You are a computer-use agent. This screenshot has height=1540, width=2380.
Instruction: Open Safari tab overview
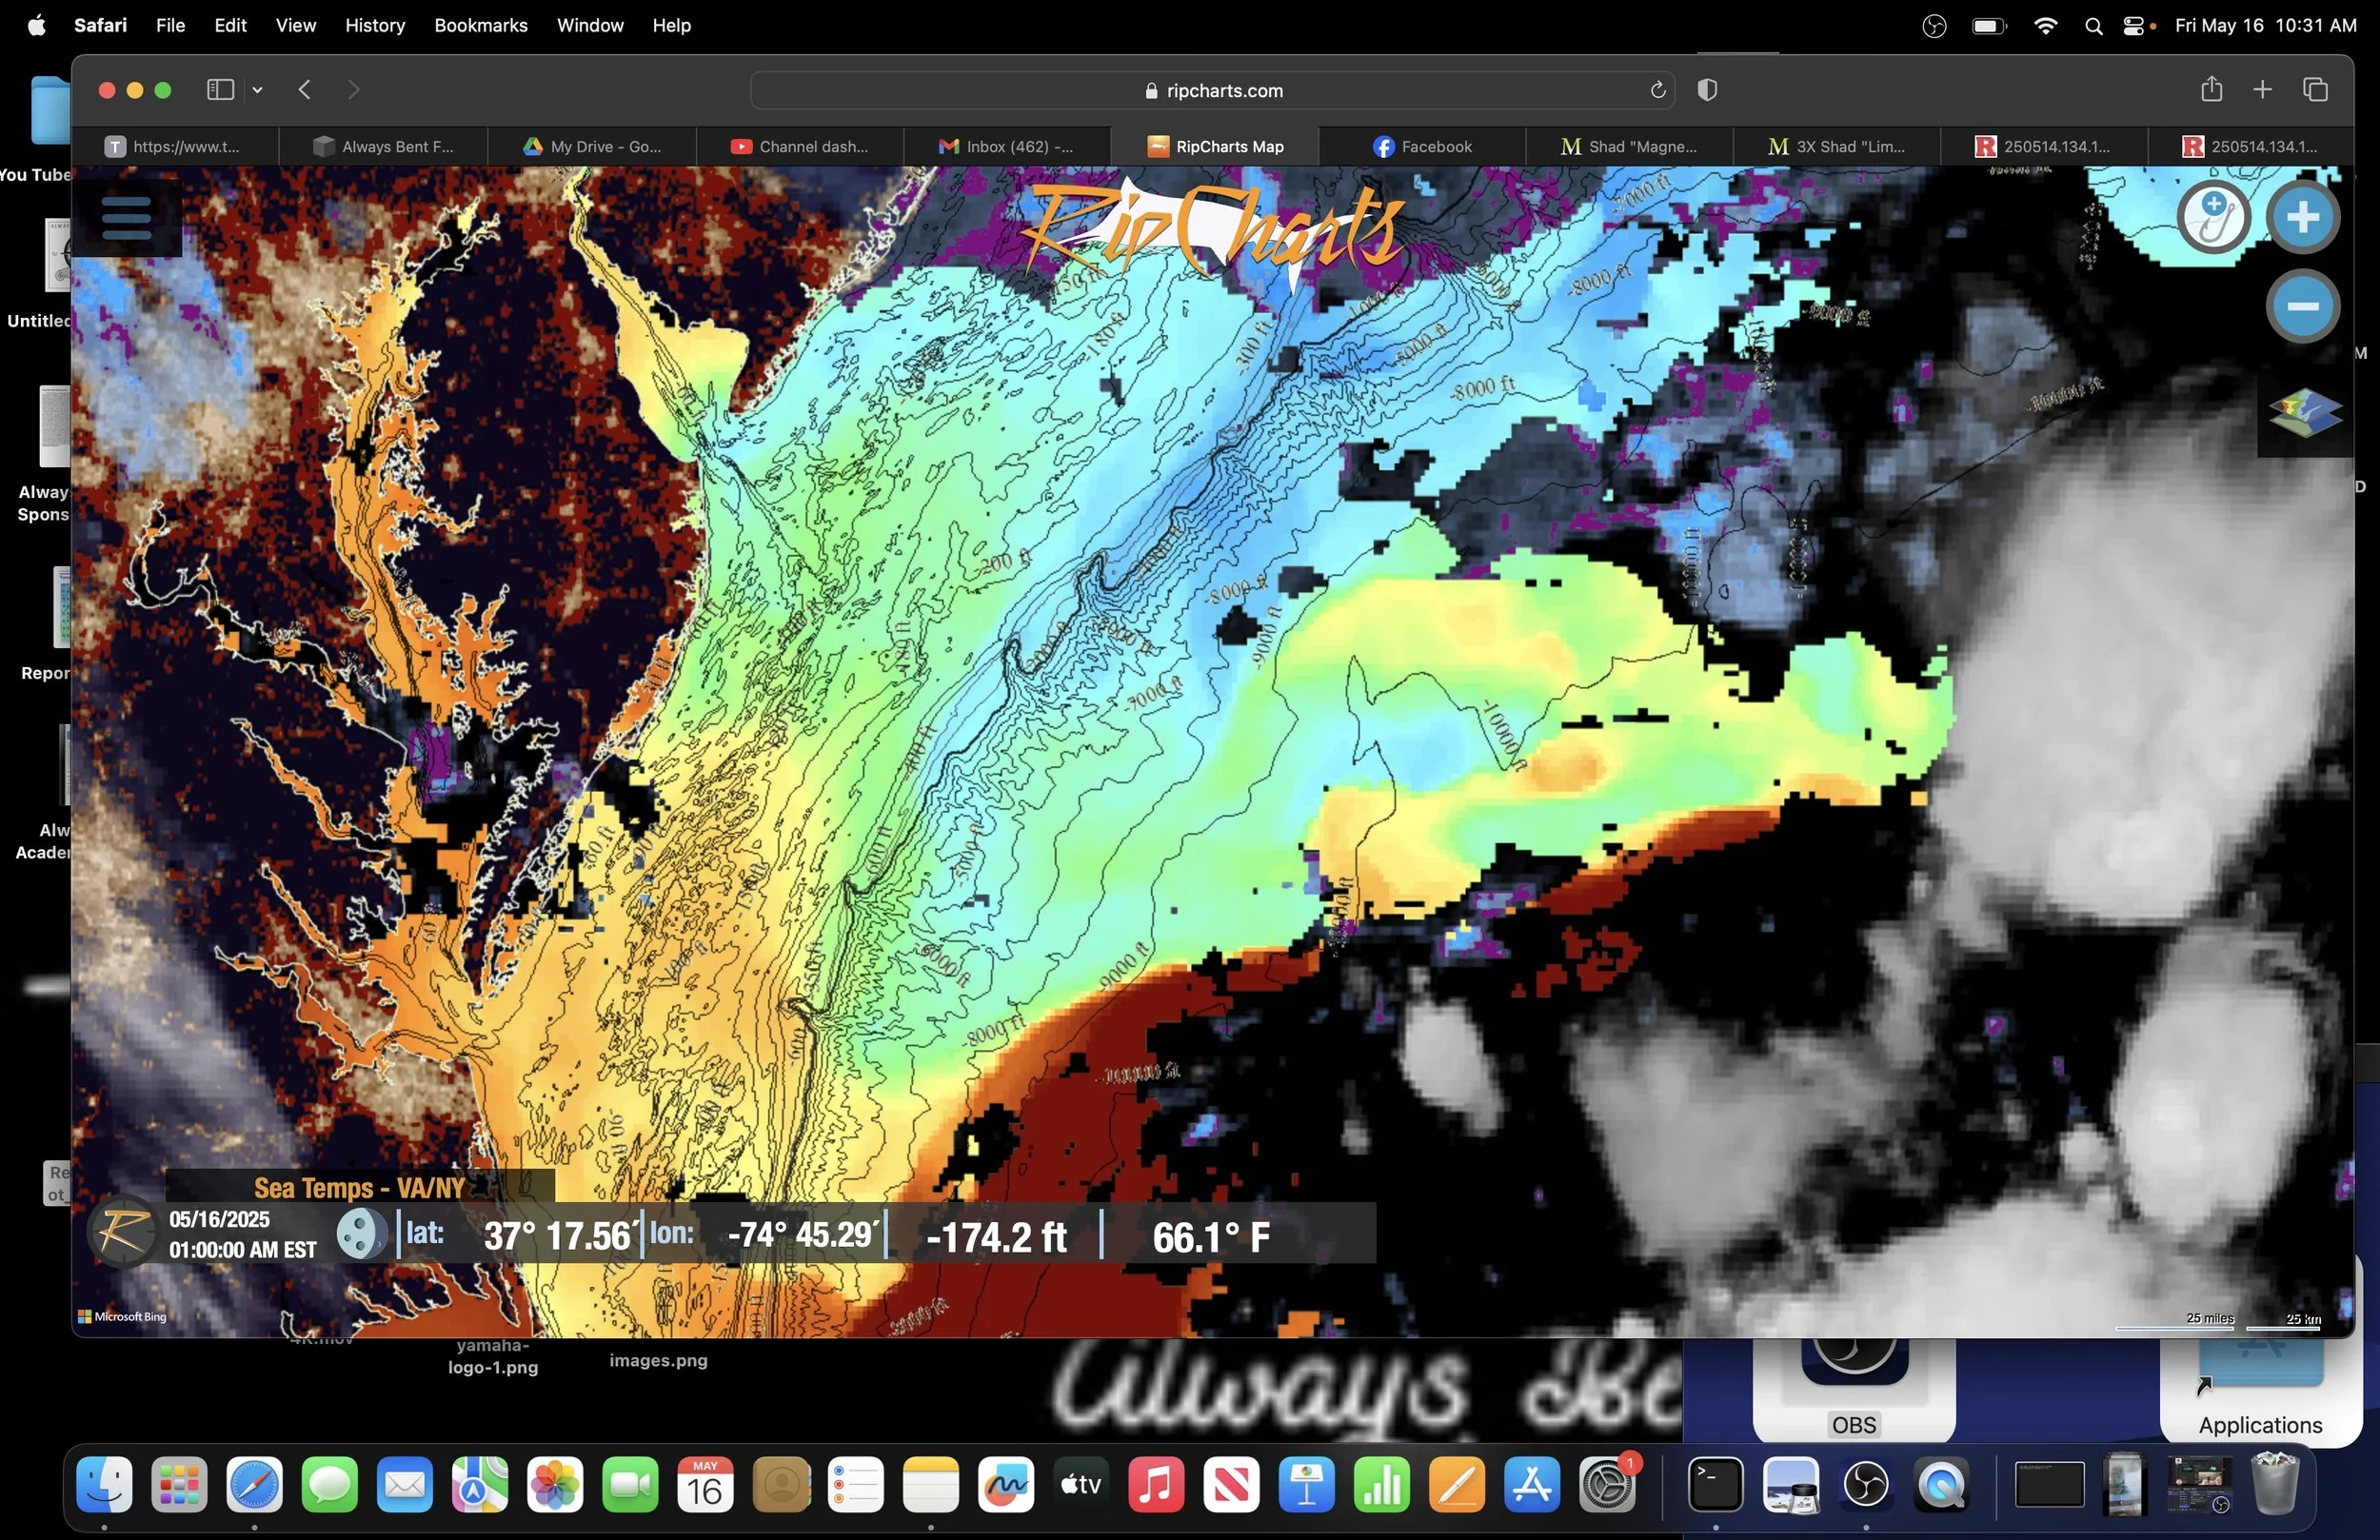(2315, 90)
